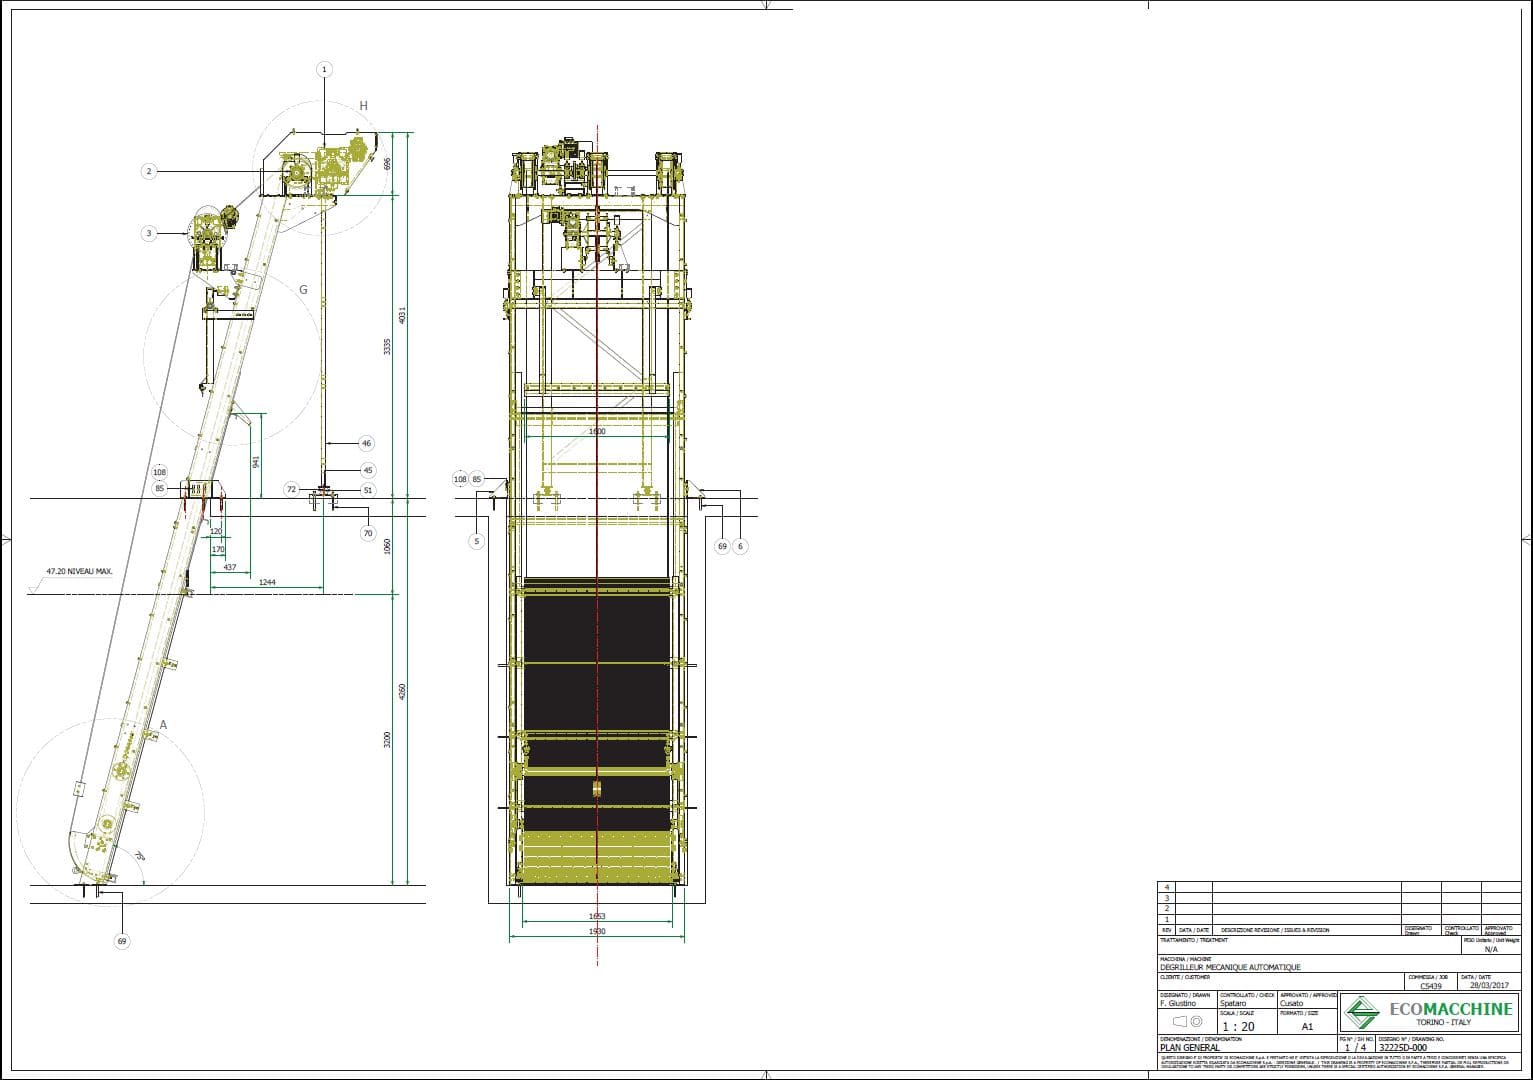Click the 'TORINO - ITALY' text
This screenshot has width=1533, height=1080.
(1444, 1023)
